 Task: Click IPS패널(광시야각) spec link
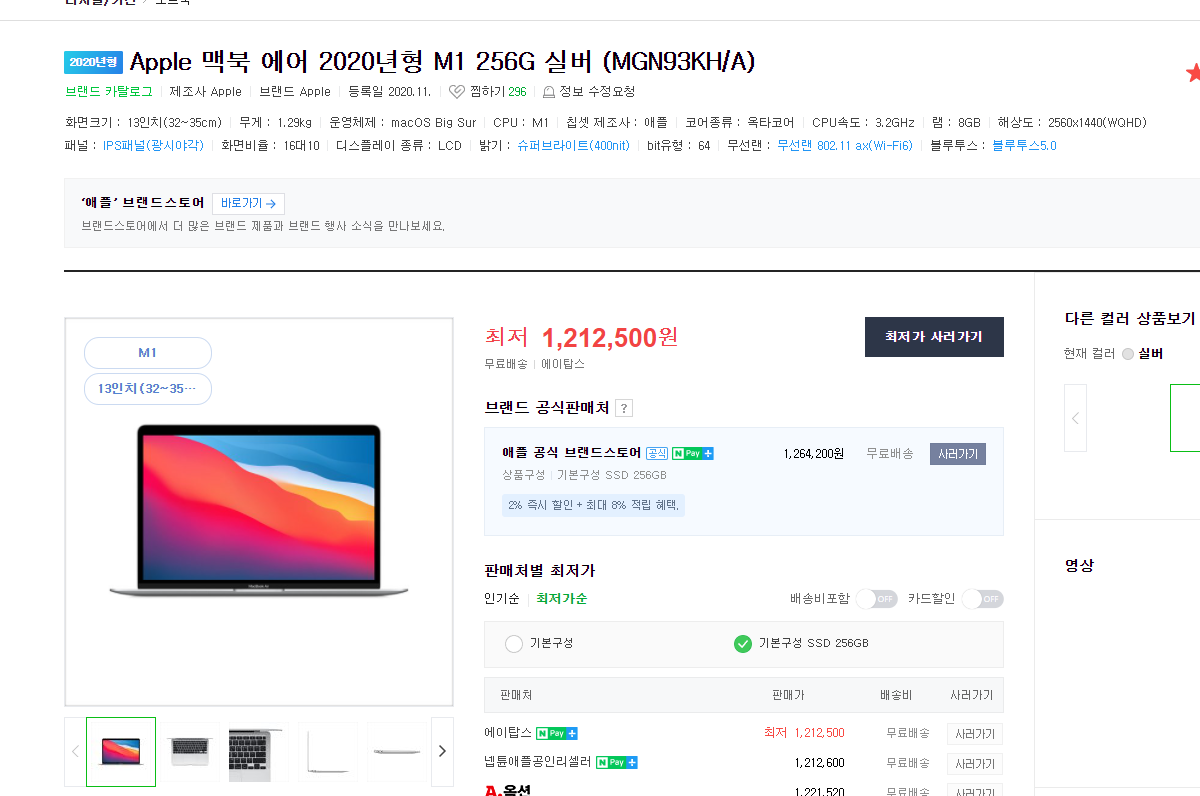[153, 146]
